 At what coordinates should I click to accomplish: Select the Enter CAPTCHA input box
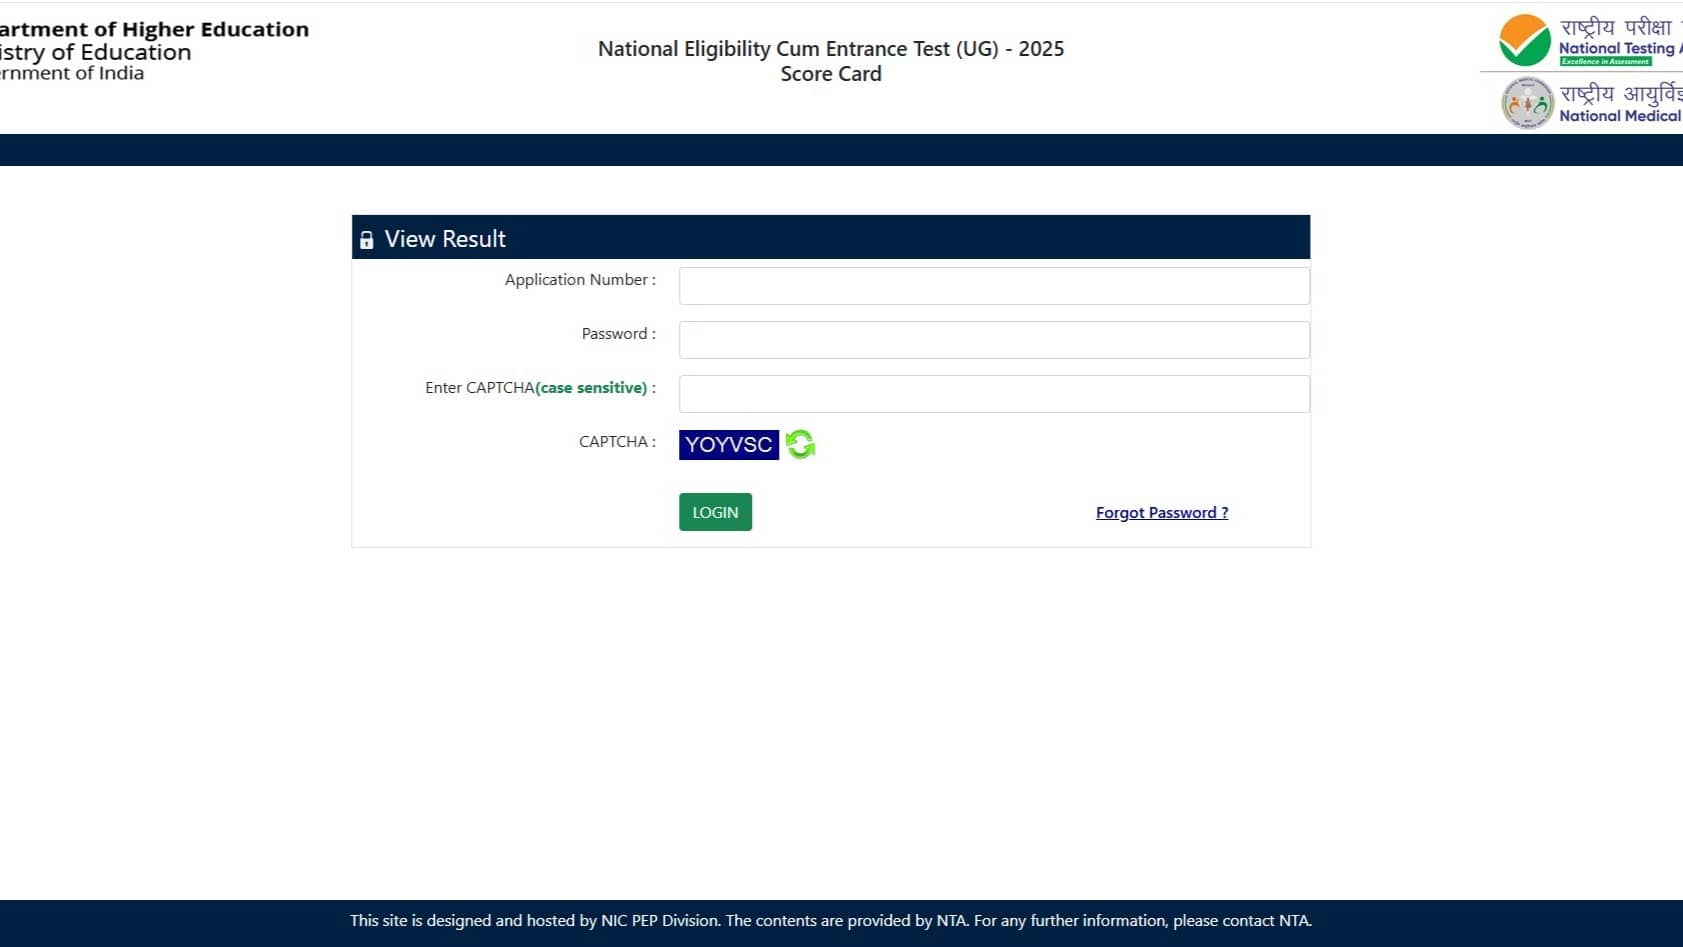[x=993, y=393]
